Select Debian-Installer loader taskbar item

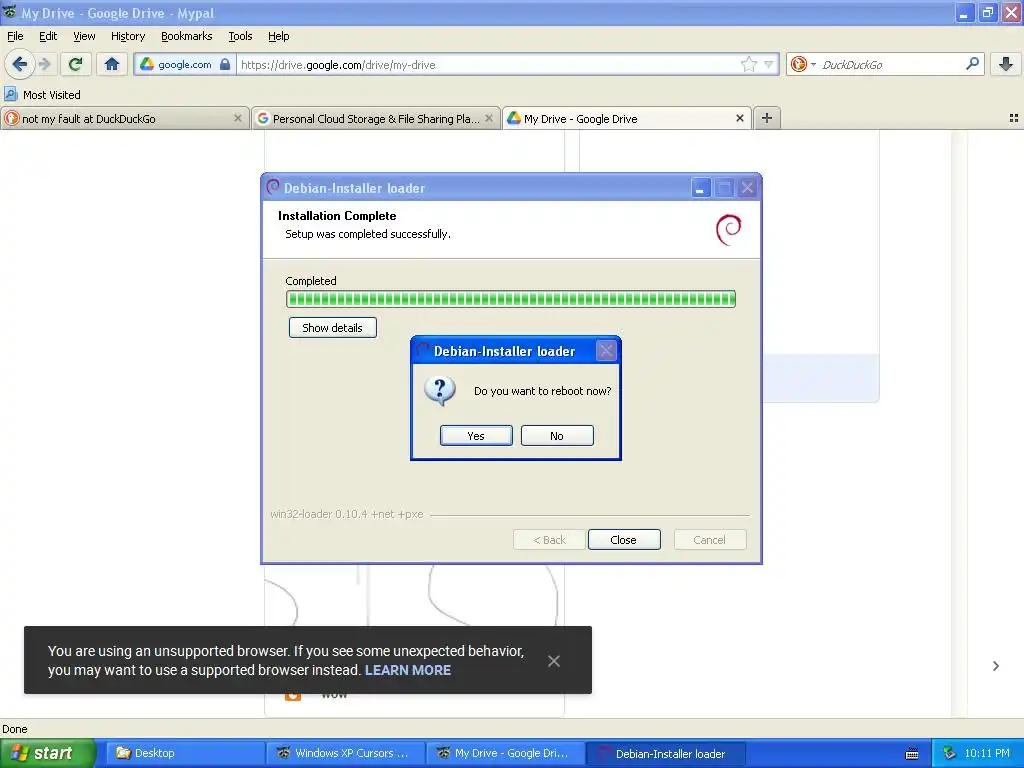click(x=665, y=753)
